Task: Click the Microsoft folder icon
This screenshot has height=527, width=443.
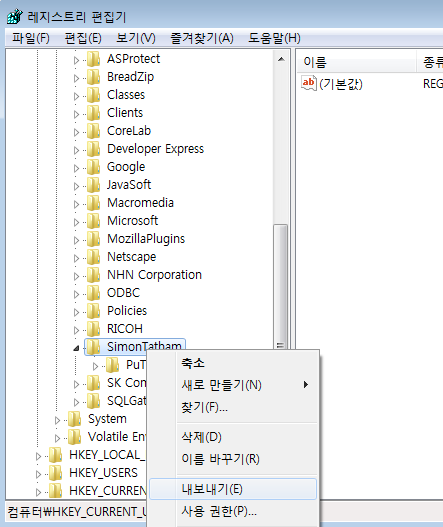Action: [93, 221]
